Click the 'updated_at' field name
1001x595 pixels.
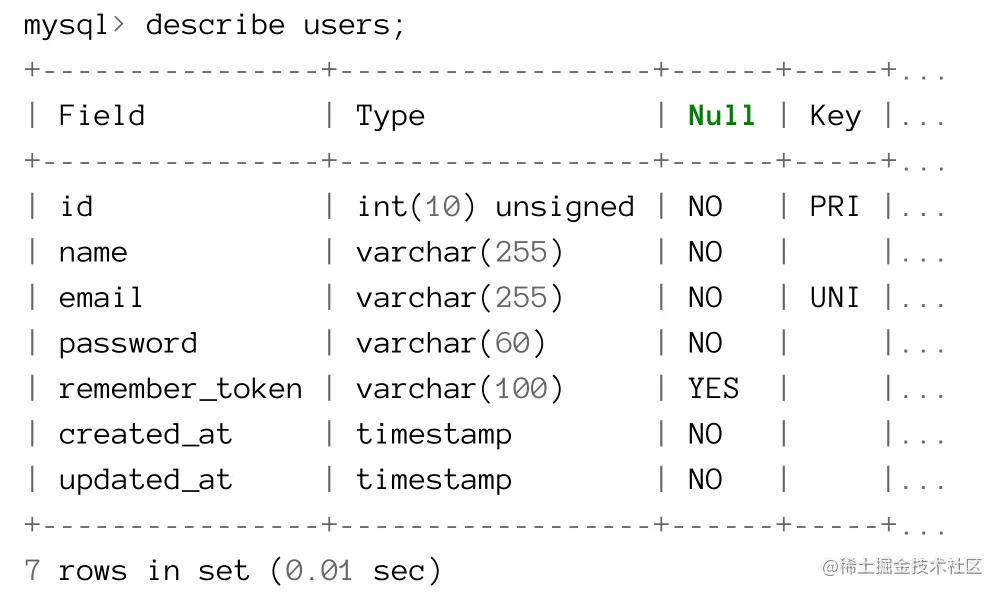[145, 480]
